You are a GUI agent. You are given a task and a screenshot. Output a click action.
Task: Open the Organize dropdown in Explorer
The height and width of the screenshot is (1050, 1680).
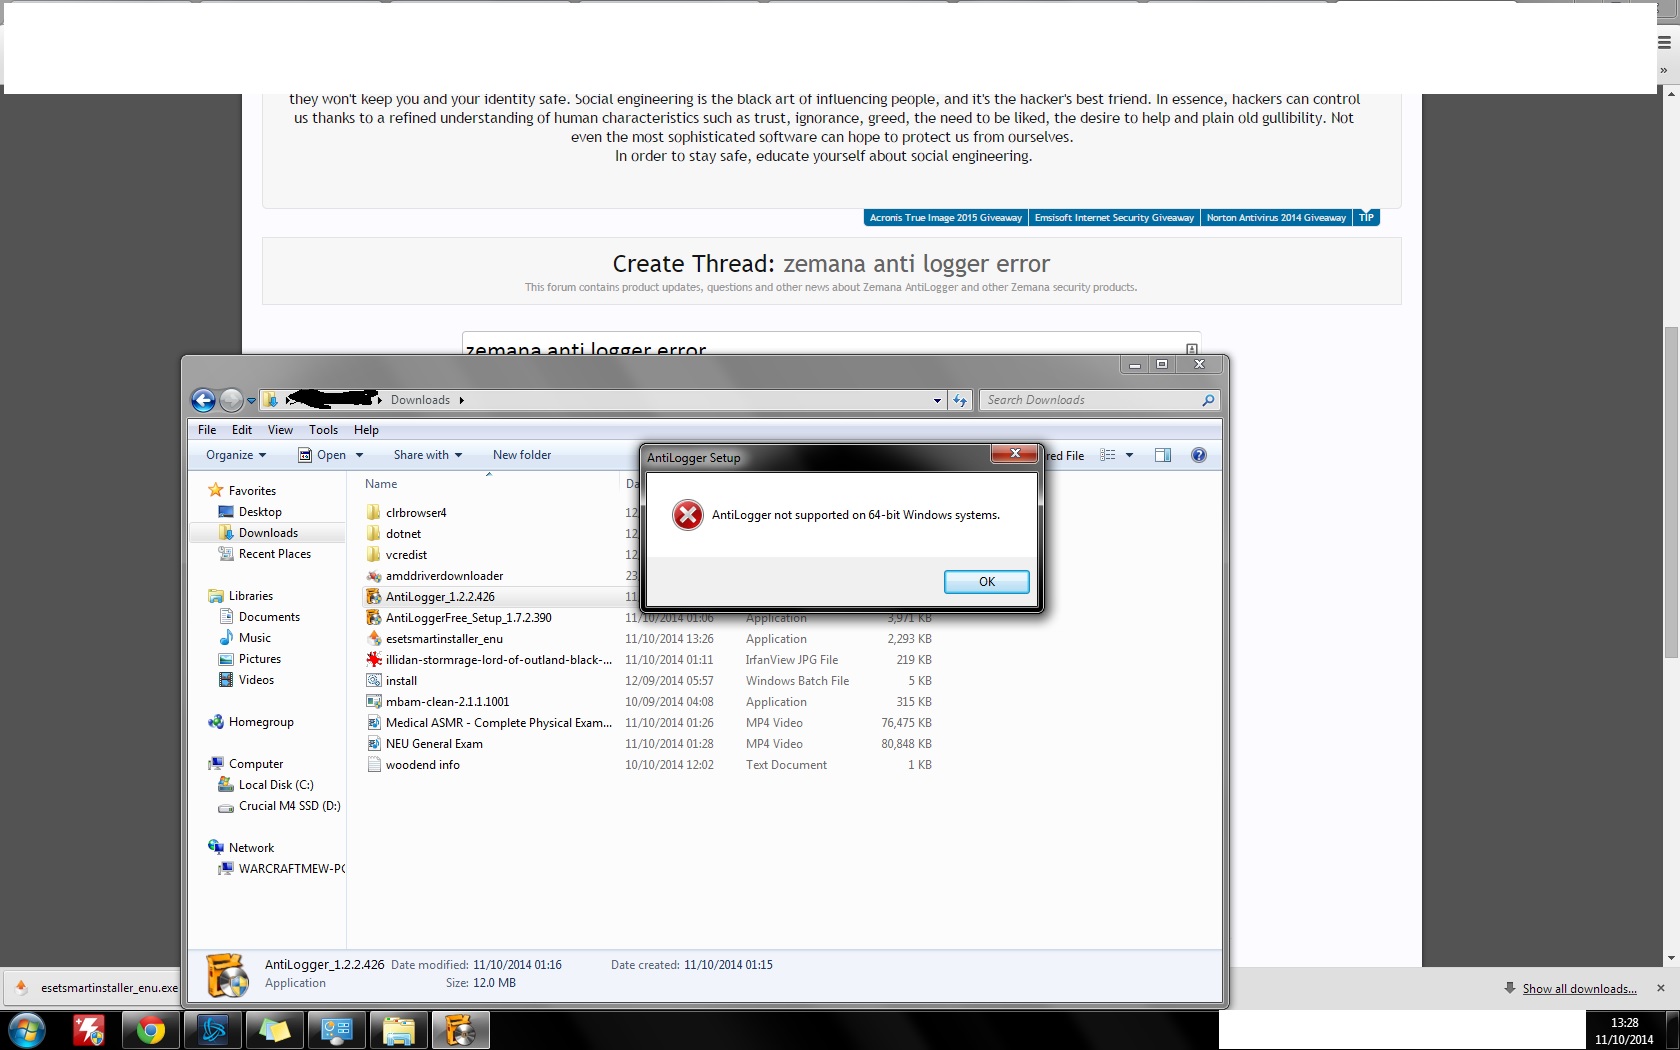[x=236, y=455]
